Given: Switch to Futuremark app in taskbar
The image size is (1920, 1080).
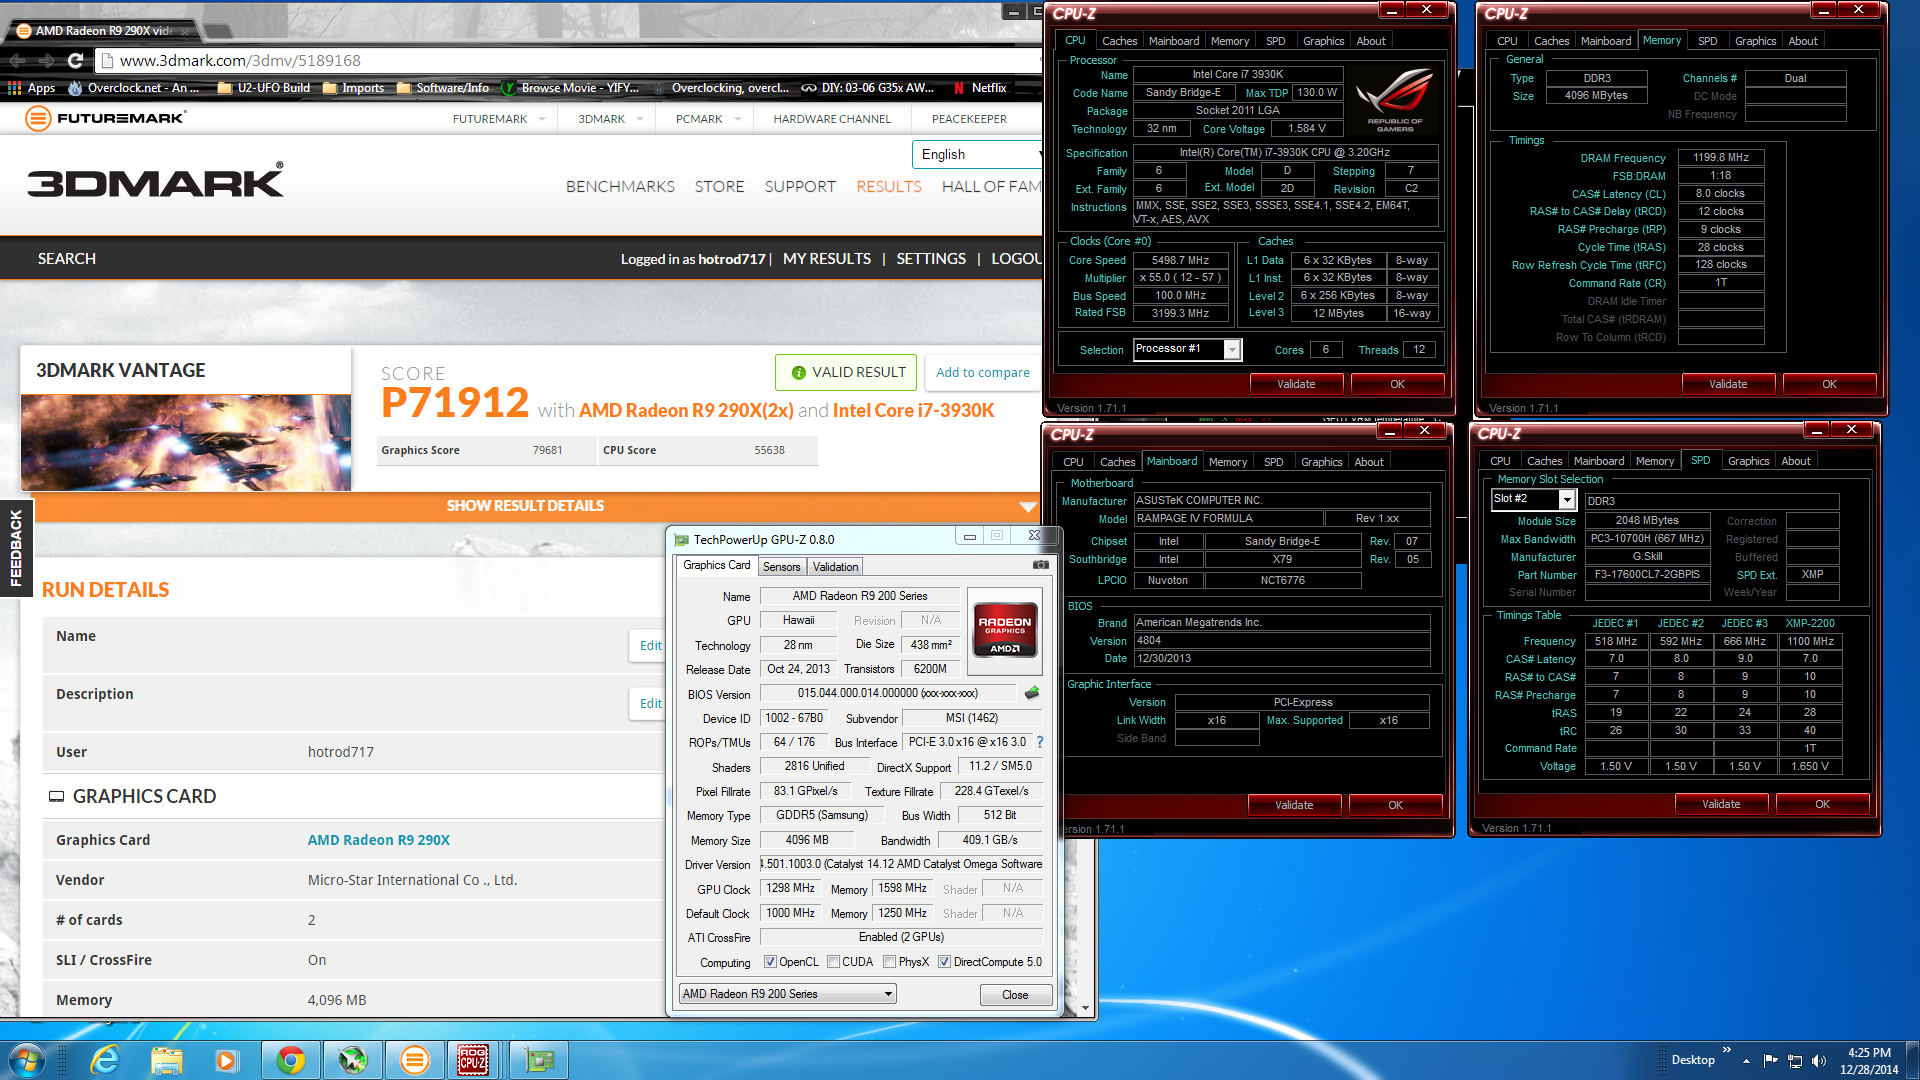Looking at the screenshot, I should 414,1060.
